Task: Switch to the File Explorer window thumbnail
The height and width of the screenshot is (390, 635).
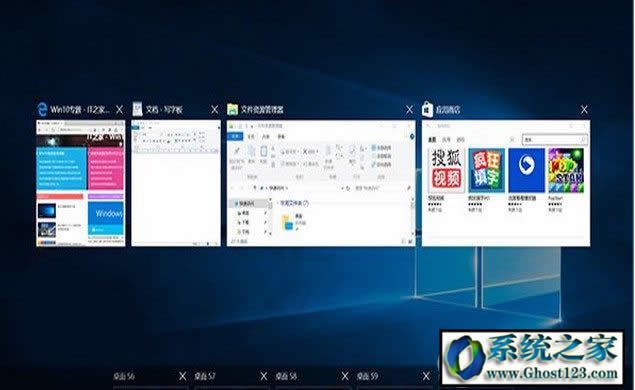Action: click(x=321, y=183)
